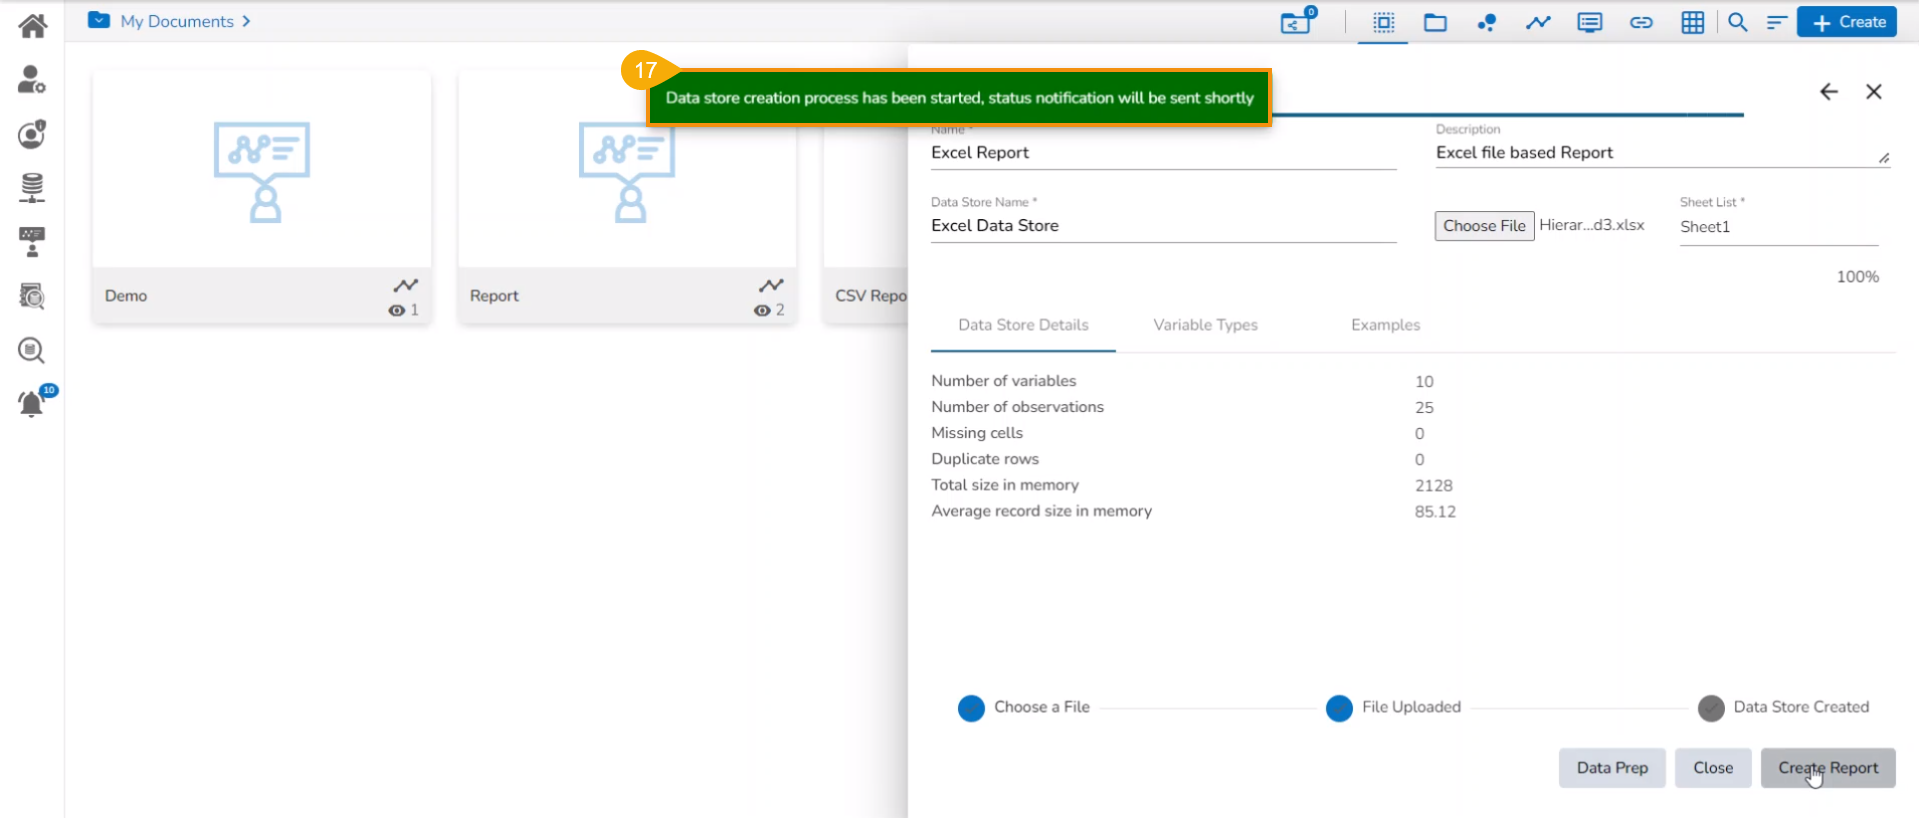Screen dimensions: 1919x818
Task: Click the observations value '25'
Action: click(x=1424, y=408)
